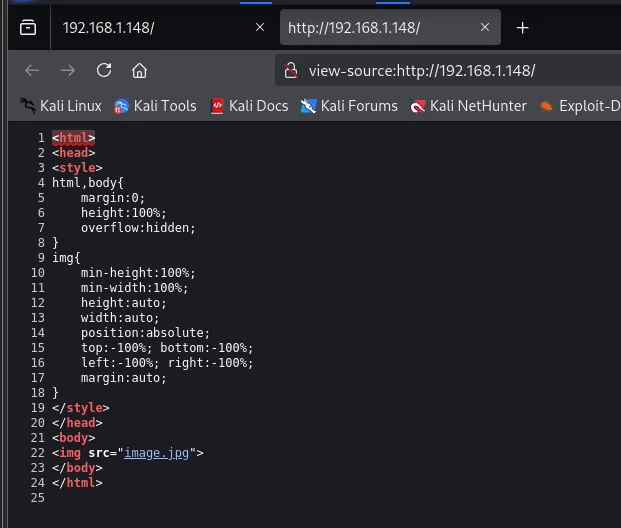Go forward using the forward arrow
The width and height of the screenshot is (621, 528).
click(x=68, y=71)
